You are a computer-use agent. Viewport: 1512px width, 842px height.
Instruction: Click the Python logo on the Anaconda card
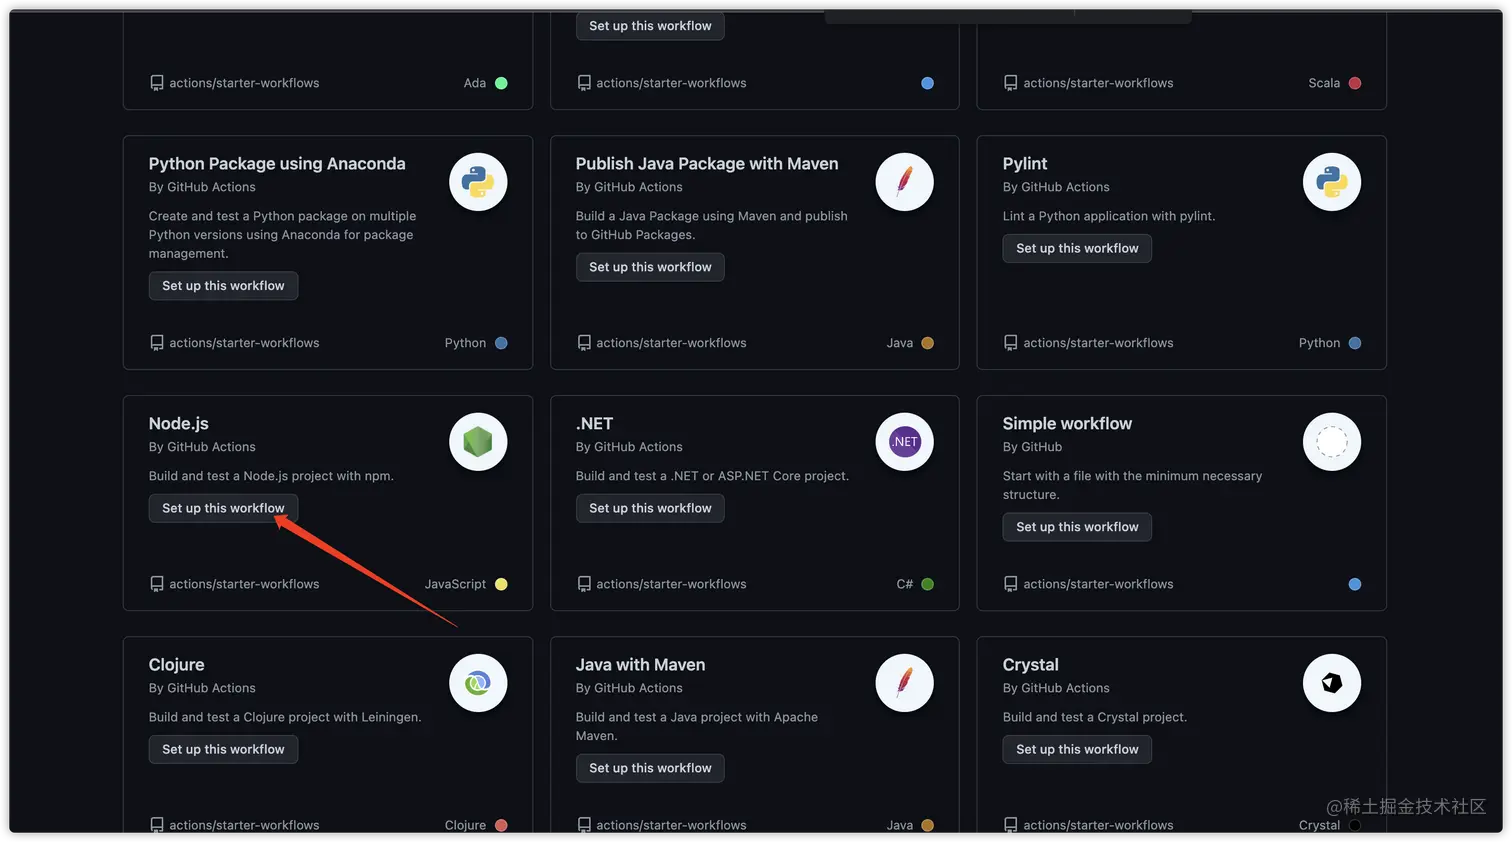coord(478,181)
